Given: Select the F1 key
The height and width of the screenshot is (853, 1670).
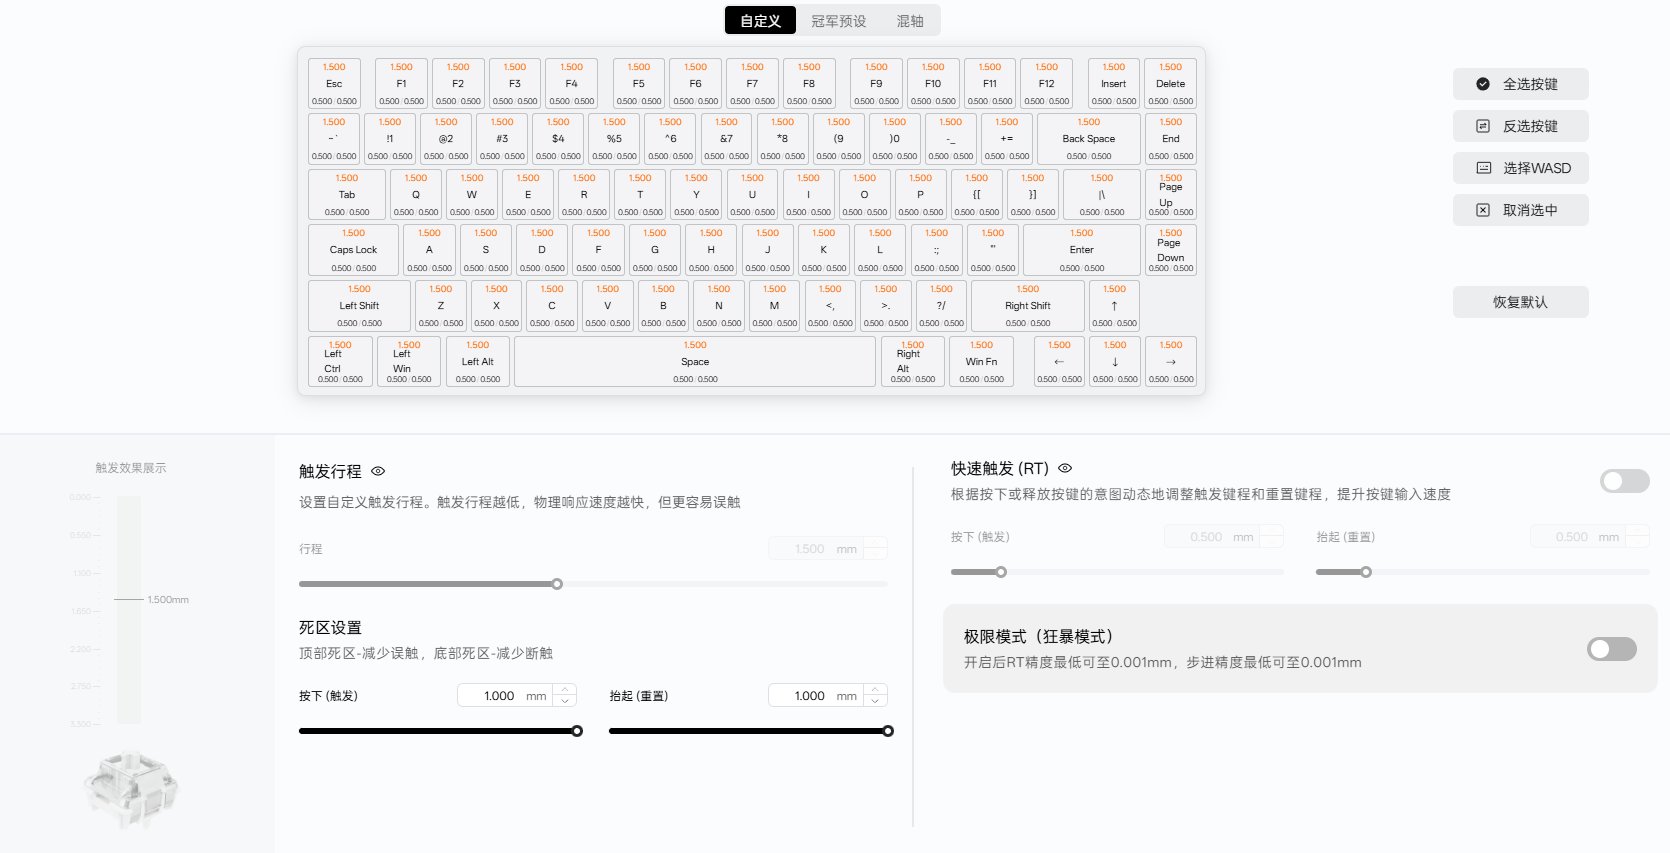Looking at the screenshot, I should point(401,84).
